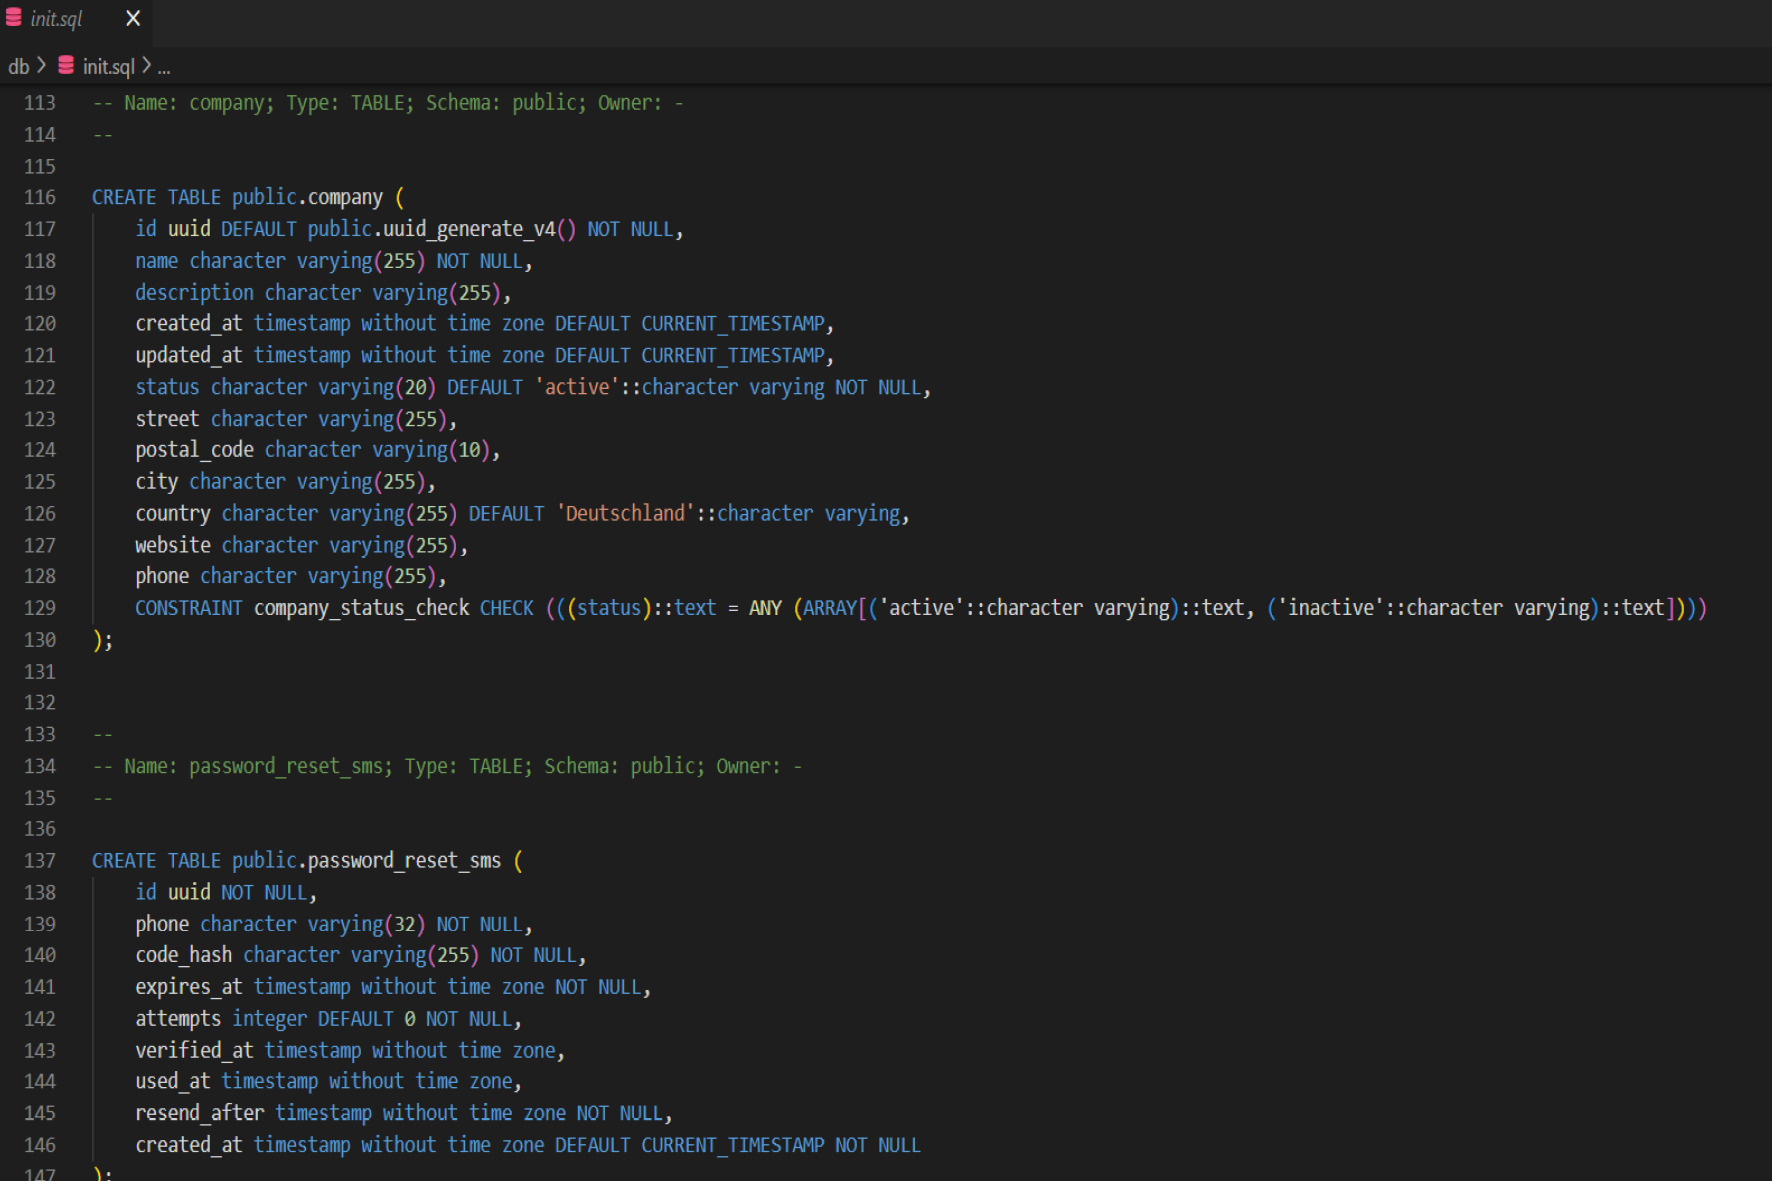Open the init.sql breadcrumb item

[108, 66]
